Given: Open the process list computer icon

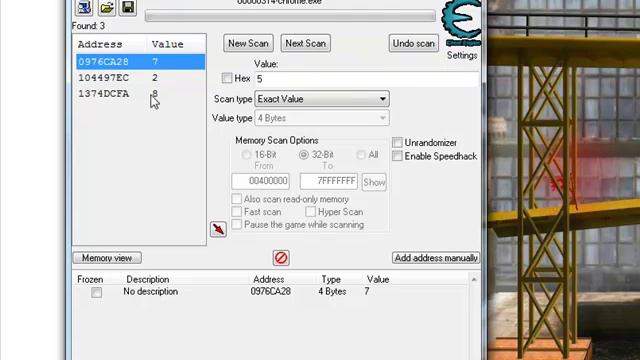Looking at the screenshot, I should (84, 7).
